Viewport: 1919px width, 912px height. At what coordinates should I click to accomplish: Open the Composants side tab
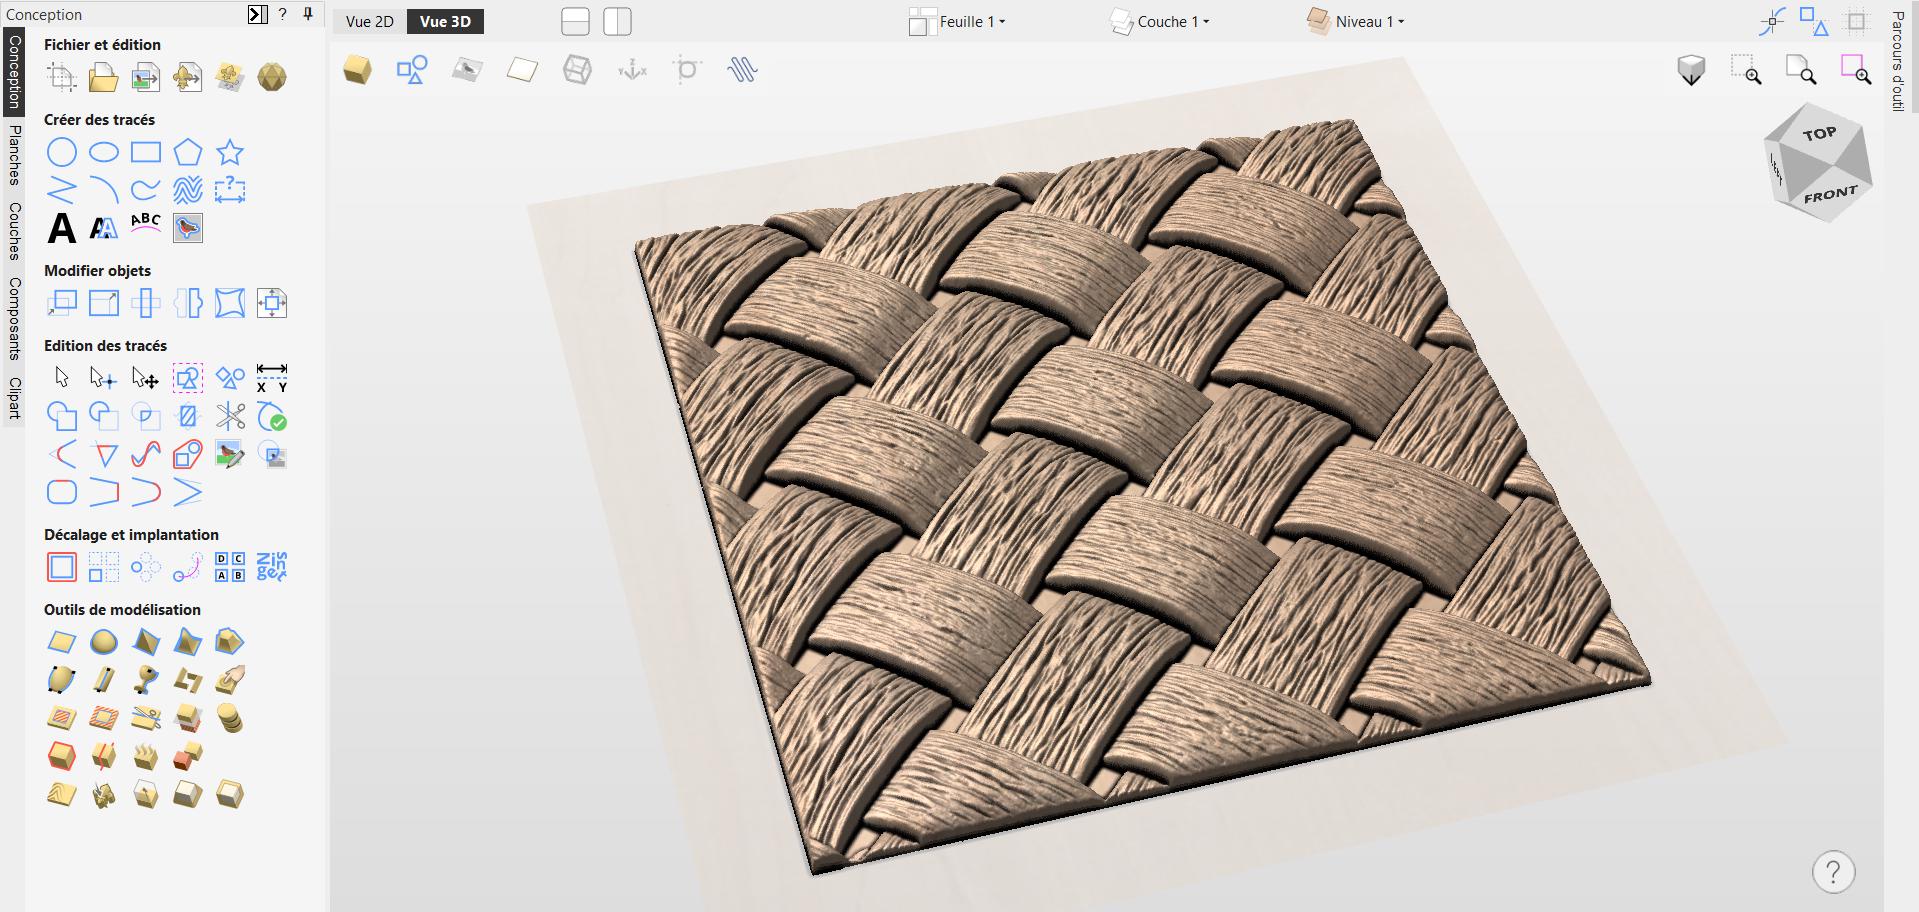(x=14, y=319)
